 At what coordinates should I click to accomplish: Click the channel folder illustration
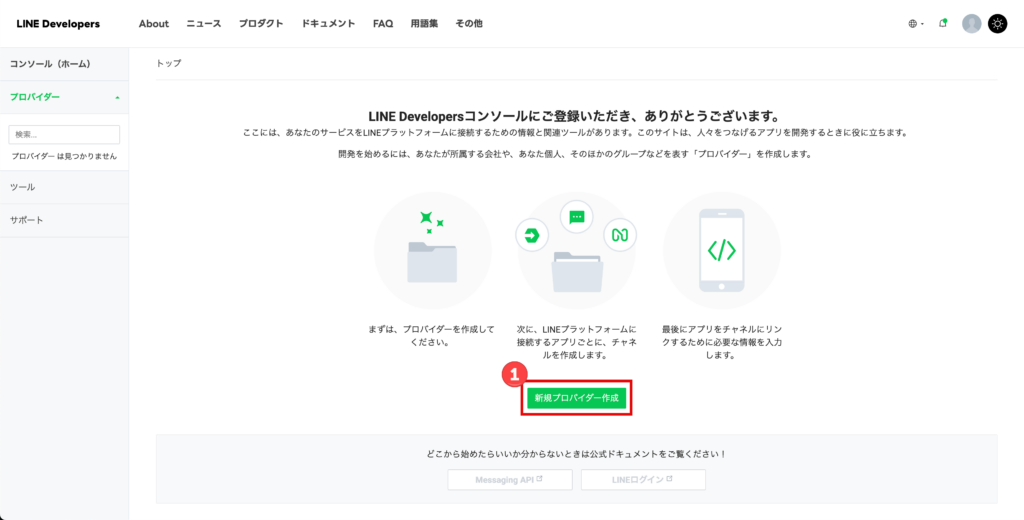click(576, 250)
